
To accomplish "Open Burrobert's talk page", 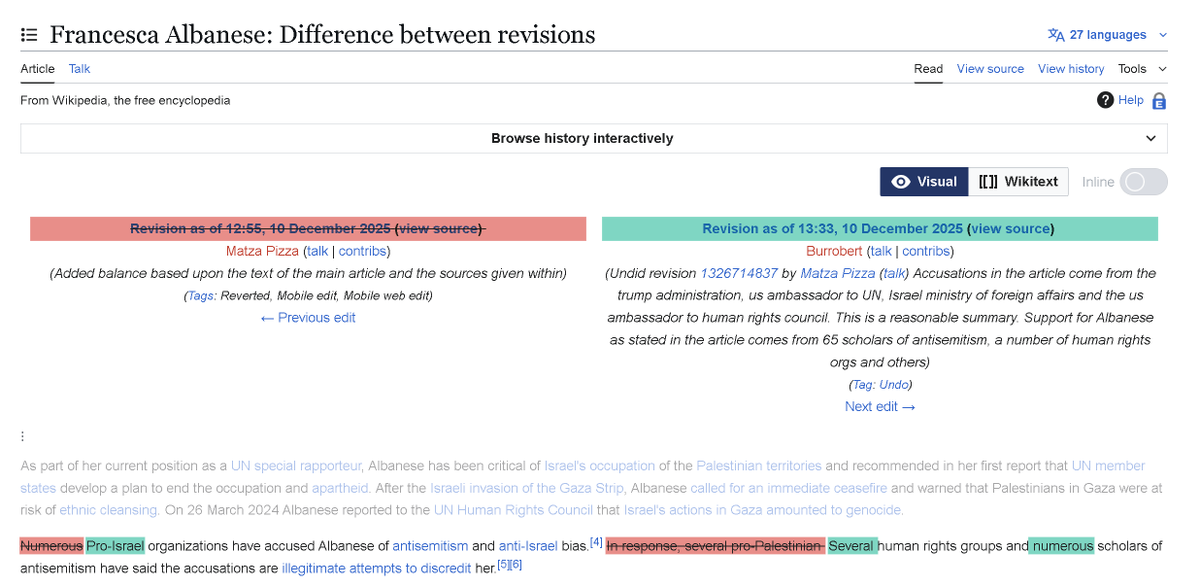I will click(880, 251).
